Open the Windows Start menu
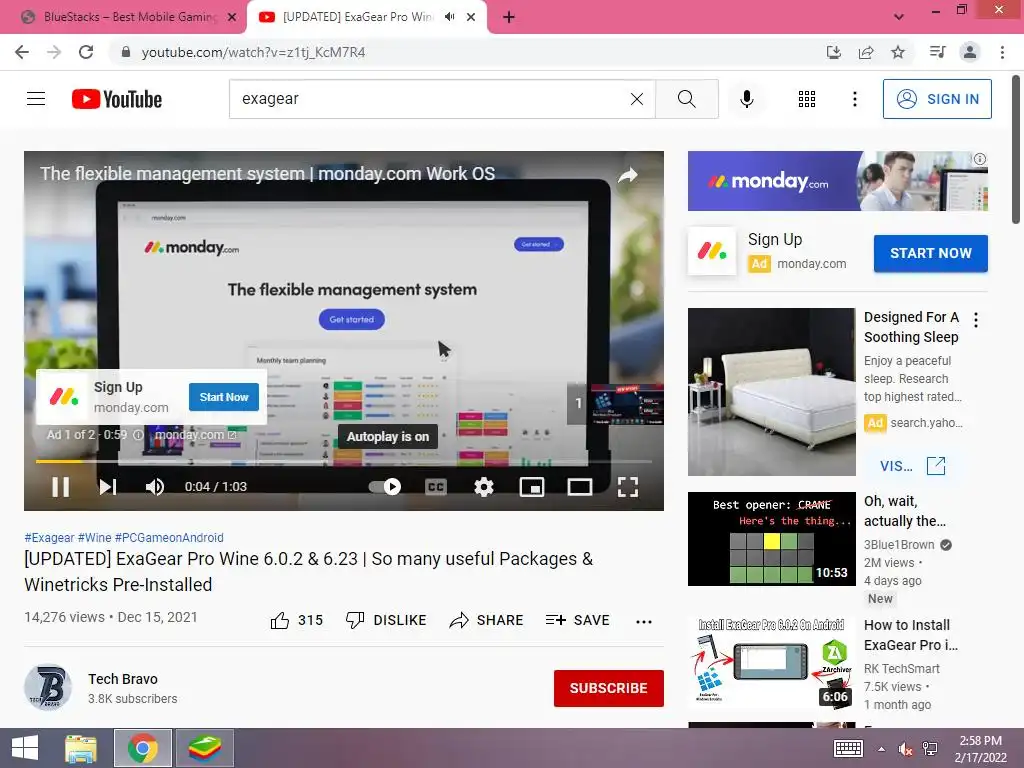The image size is (1024, 768). tap(25, 748)
